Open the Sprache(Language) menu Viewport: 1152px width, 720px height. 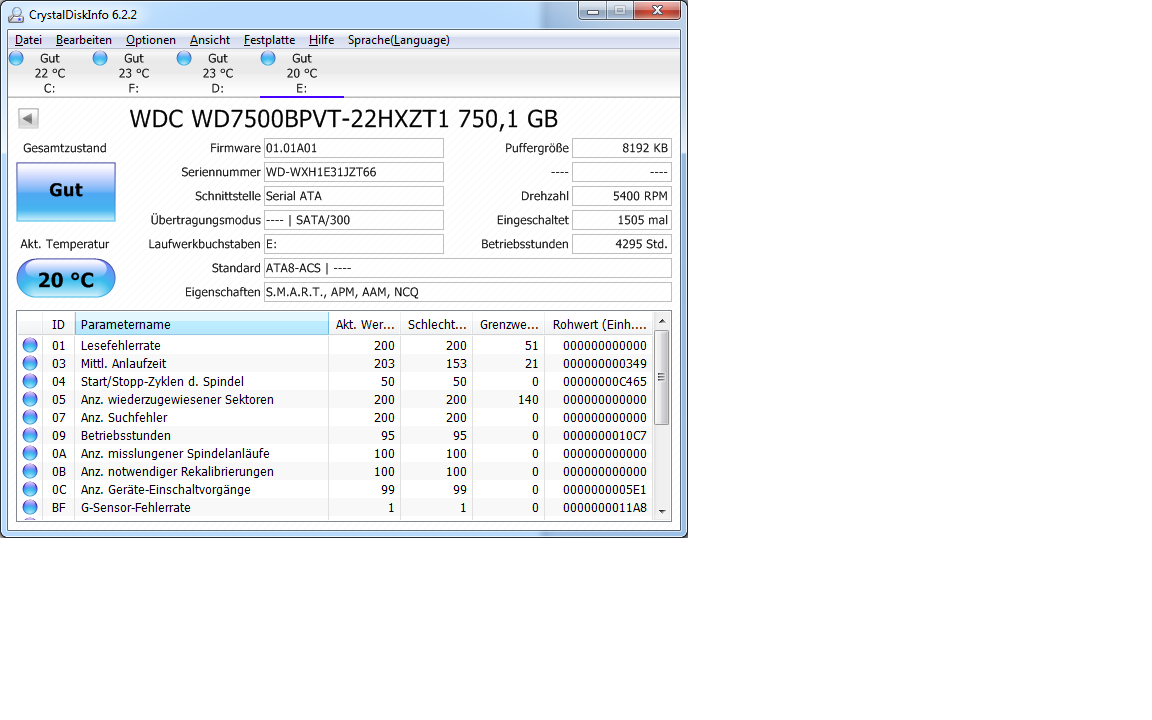[x=398, y=40]
